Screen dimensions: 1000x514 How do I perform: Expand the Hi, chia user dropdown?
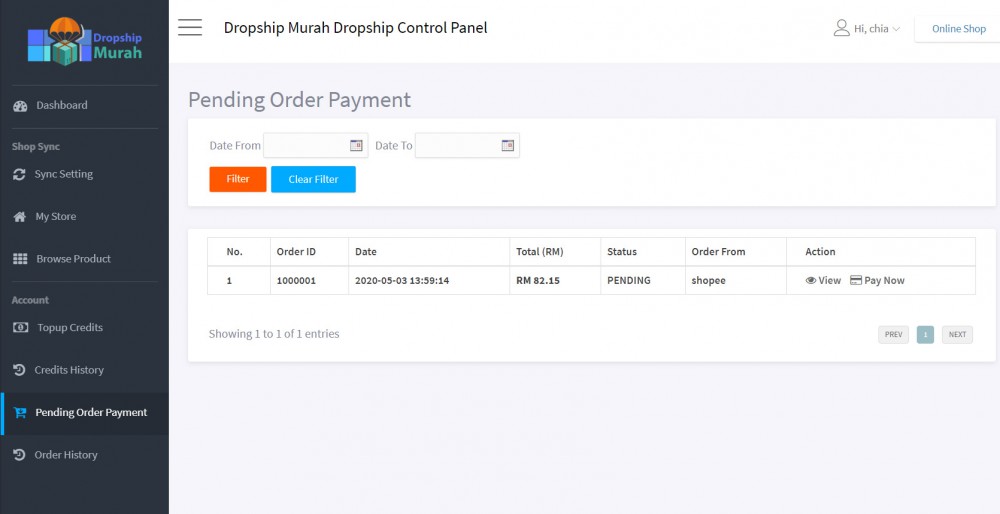pos(867,29)
